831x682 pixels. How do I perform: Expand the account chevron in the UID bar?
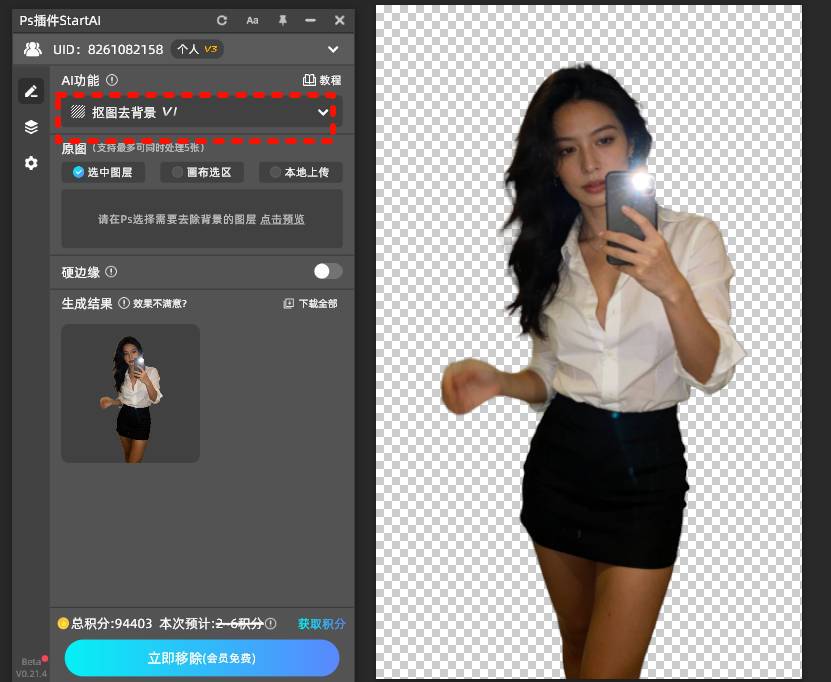tap(333, 49)
